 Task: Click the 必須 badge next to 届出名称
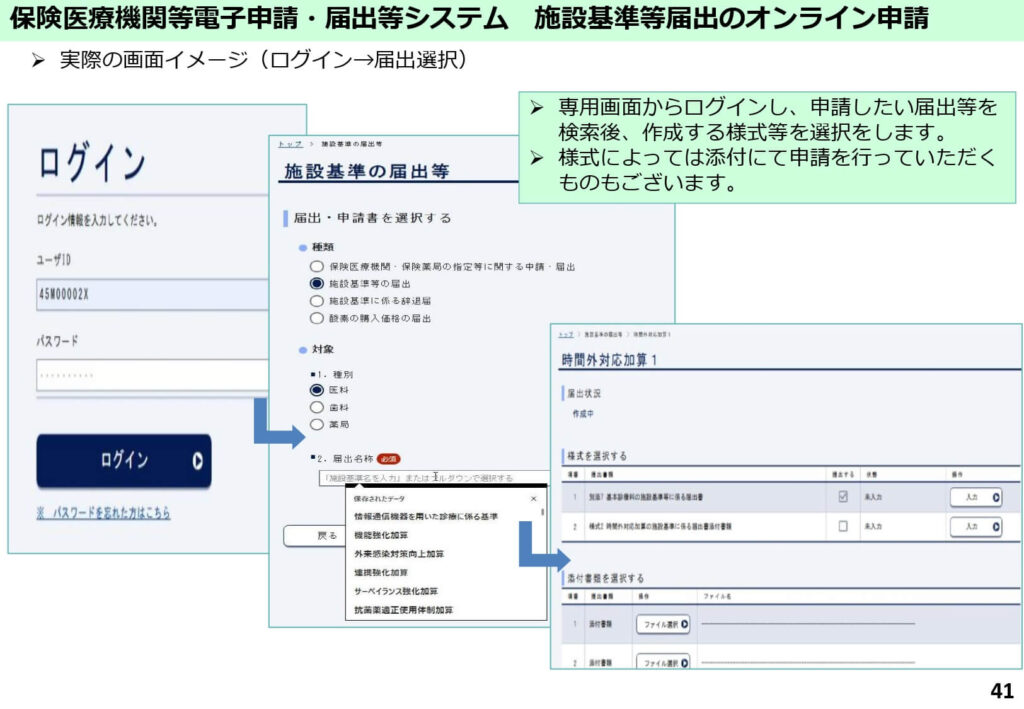(x=388, y=458)
